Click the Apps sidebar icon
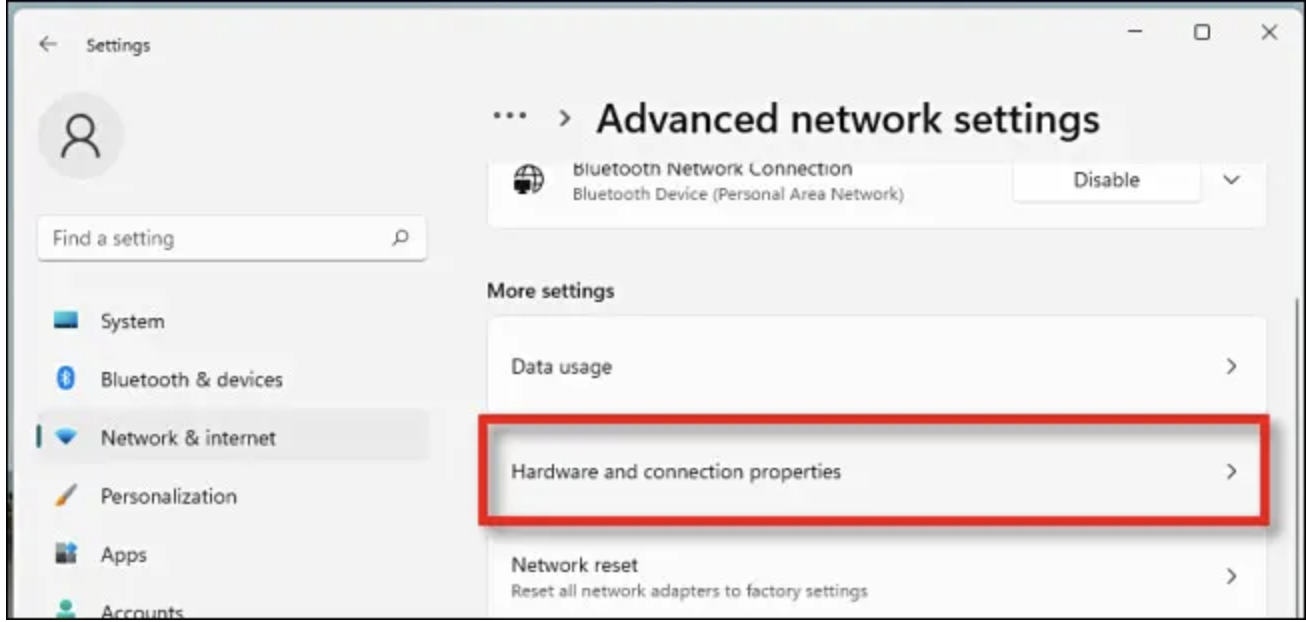The width and height of the screenshot is (1306, 622). pos(67,554)
